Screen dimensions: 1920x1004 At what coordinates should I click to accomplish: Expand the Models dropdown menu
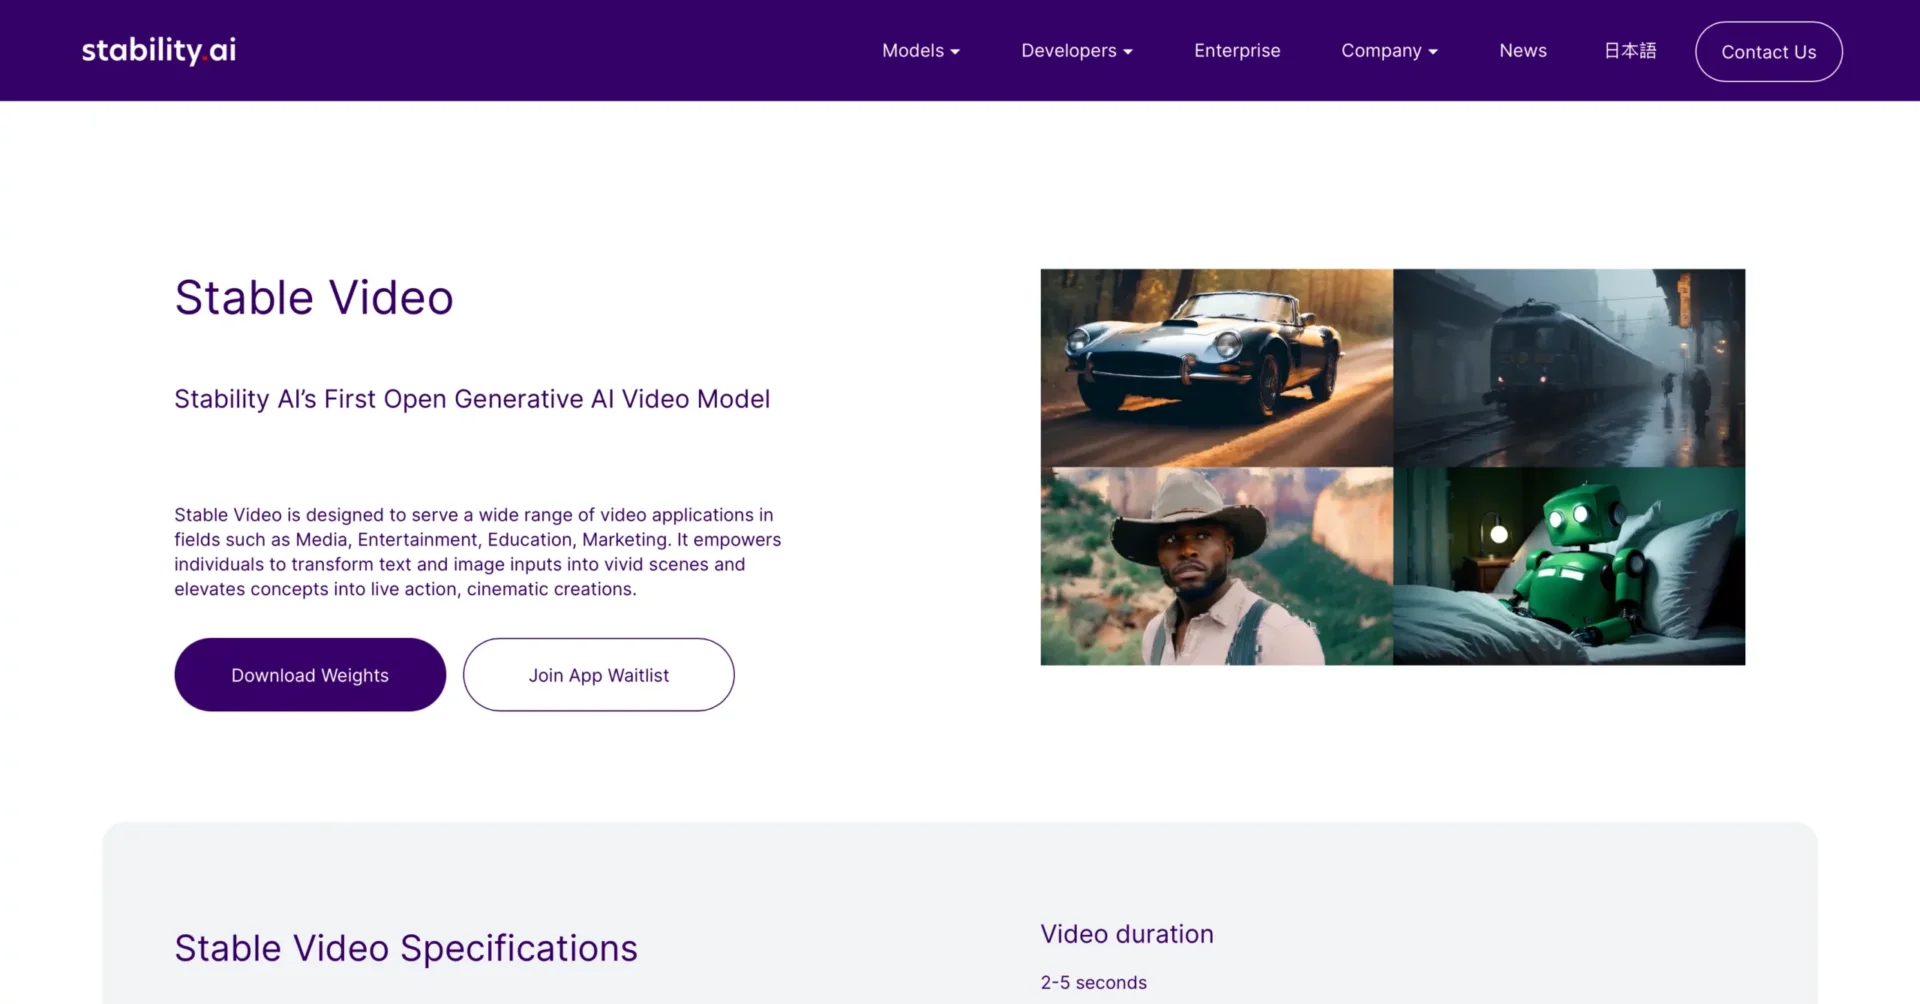coord(921,51)
